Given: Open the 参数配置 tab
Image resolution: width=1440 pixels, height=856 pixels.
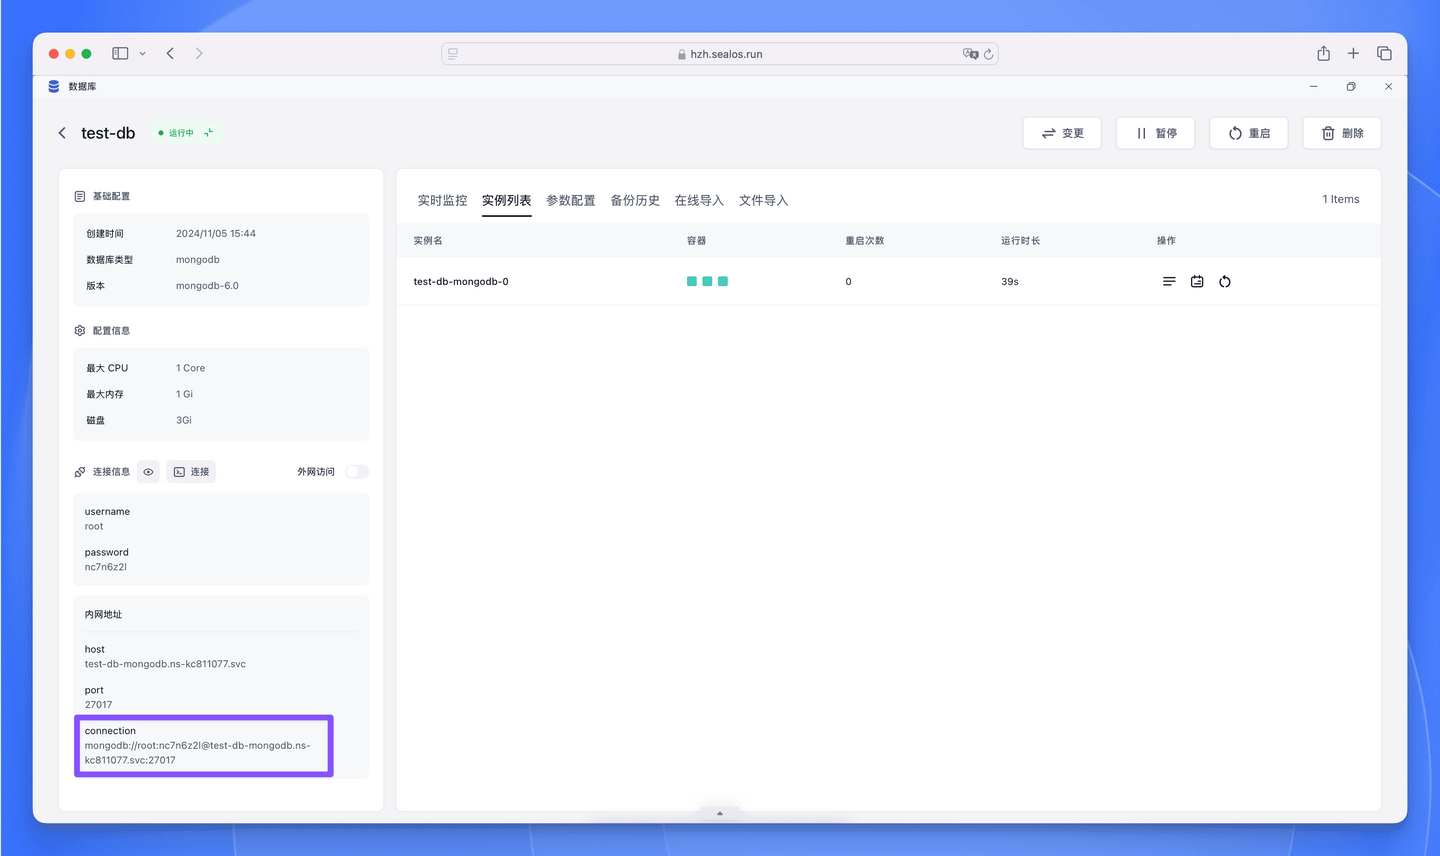Looking at the screenshot, I should pyautogui.click(x=570, y=200).
